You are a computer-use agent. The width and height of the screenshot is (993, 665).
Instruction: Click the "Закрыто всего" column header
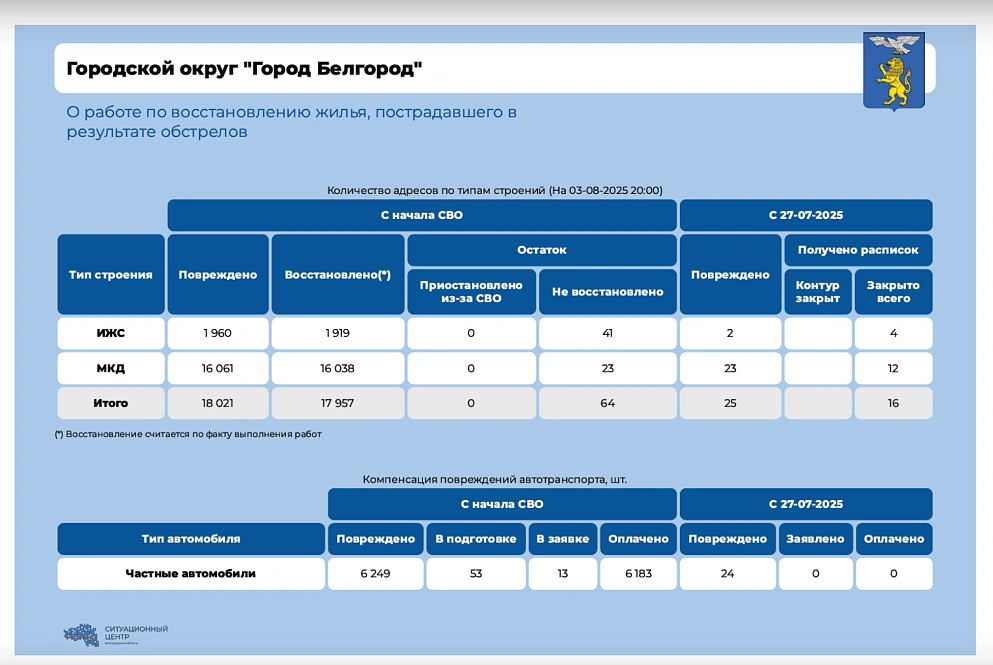tap(893, 292)
